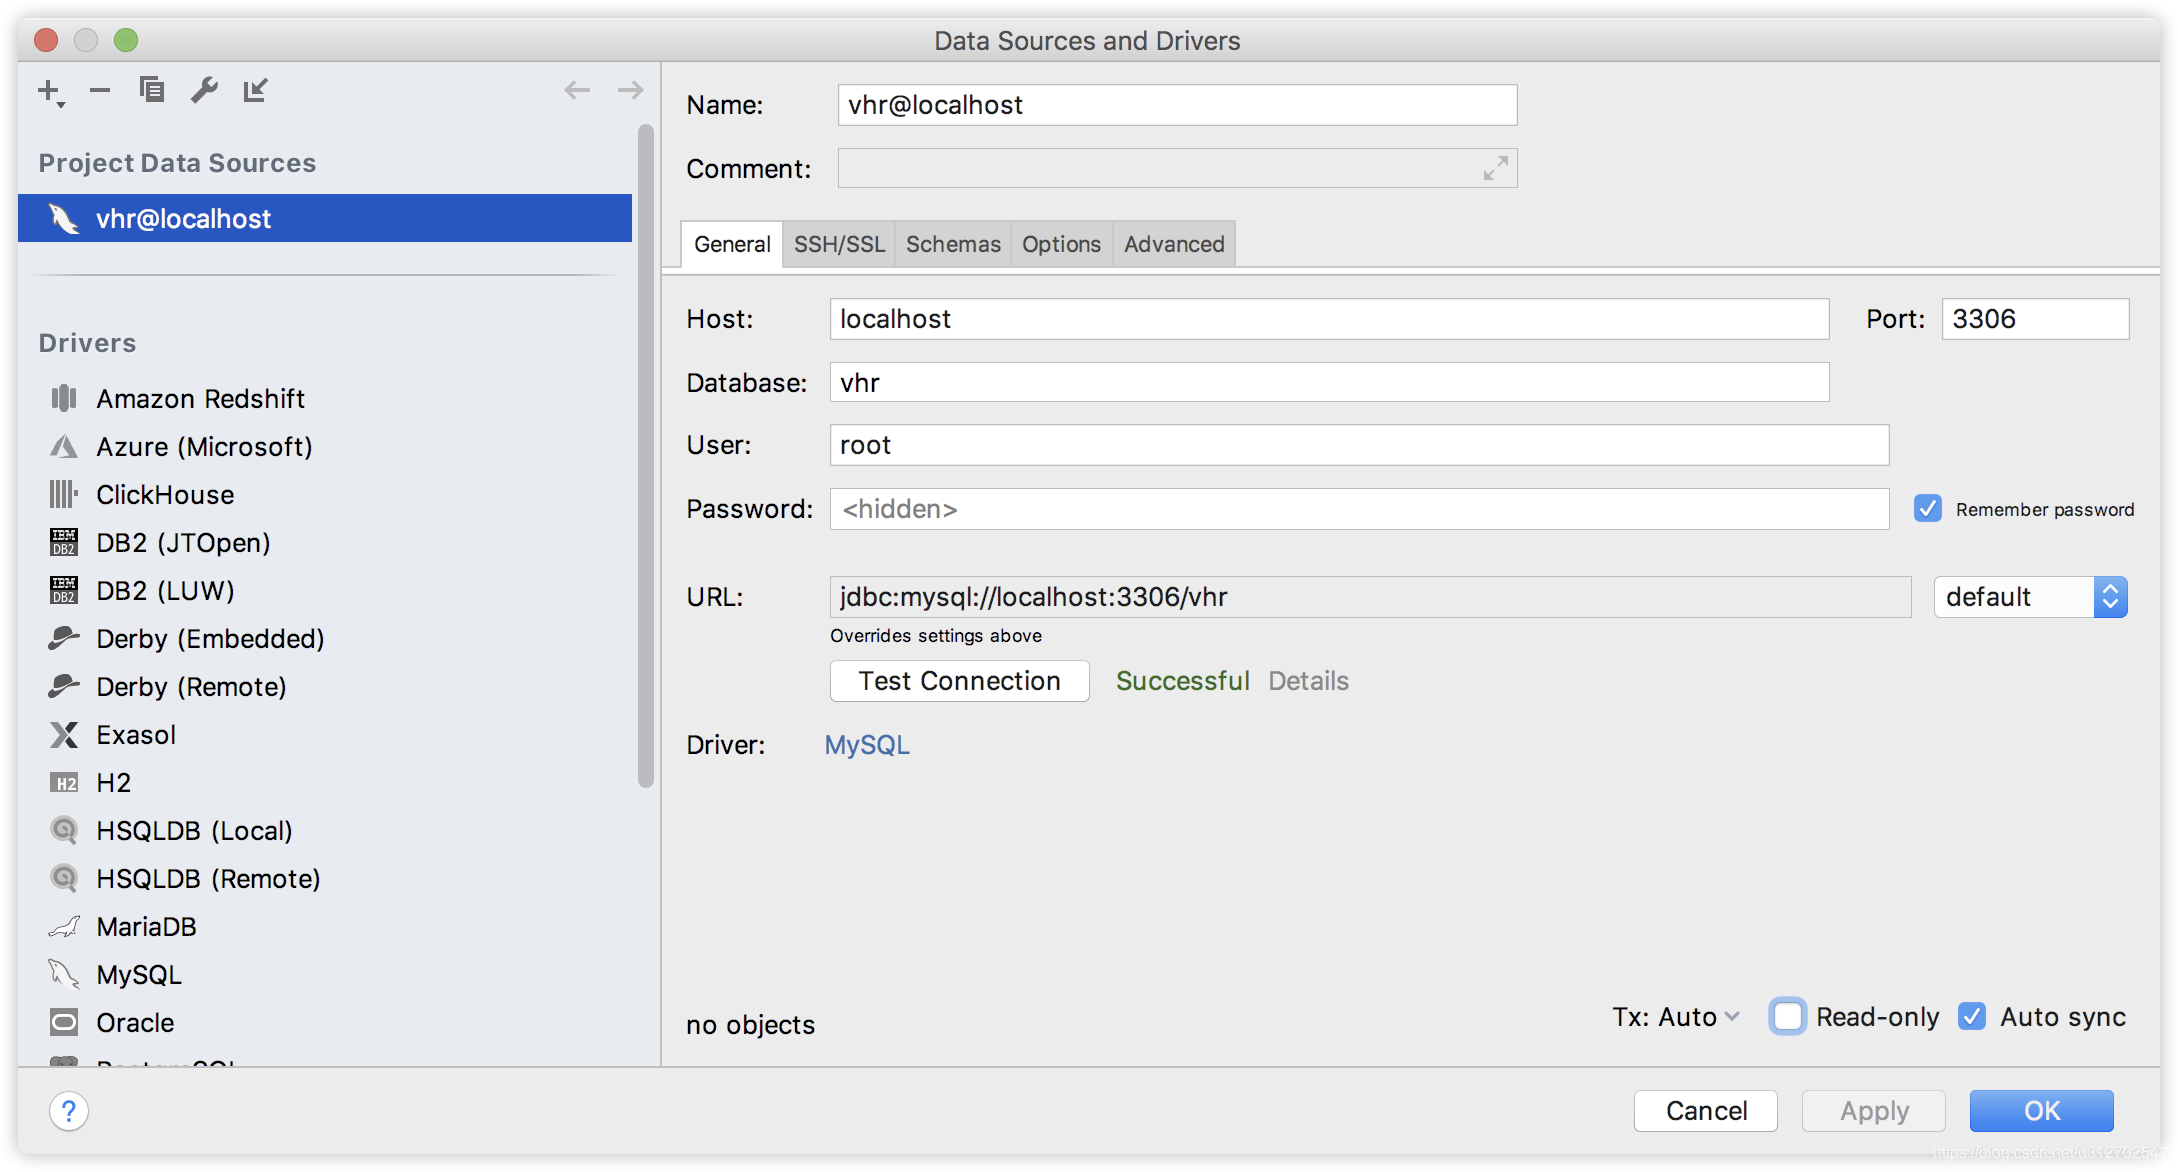Click the Amazon Redshift driver icon
This screenshot has width=2178, height=1172.
point(64,397)
